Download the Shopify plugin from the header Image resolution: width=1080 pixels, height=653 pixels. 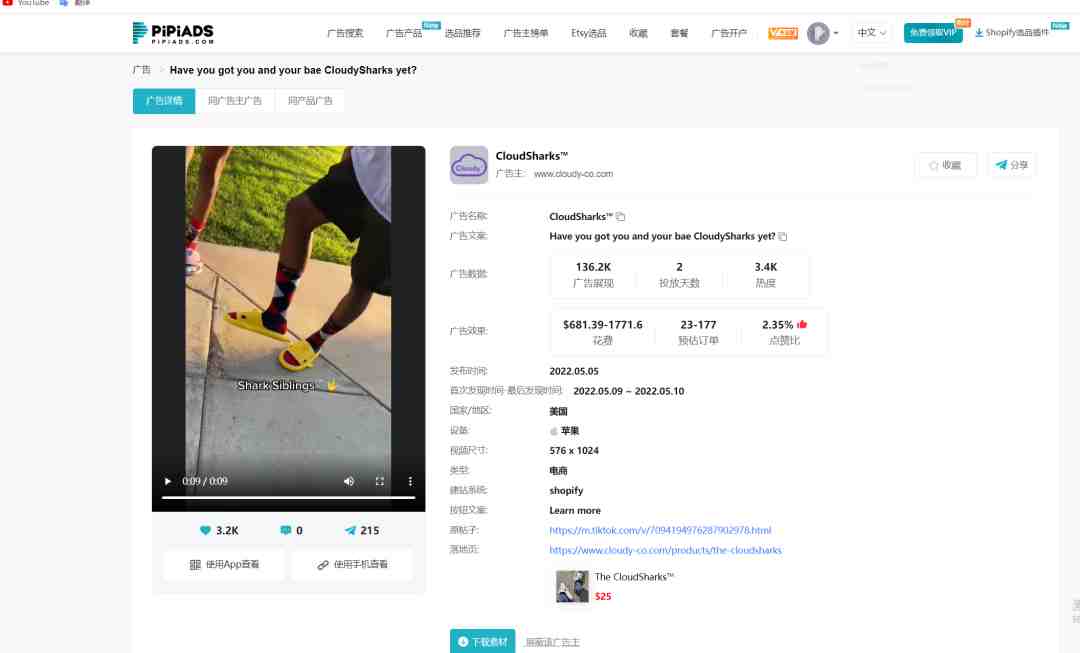[1012, 33]
